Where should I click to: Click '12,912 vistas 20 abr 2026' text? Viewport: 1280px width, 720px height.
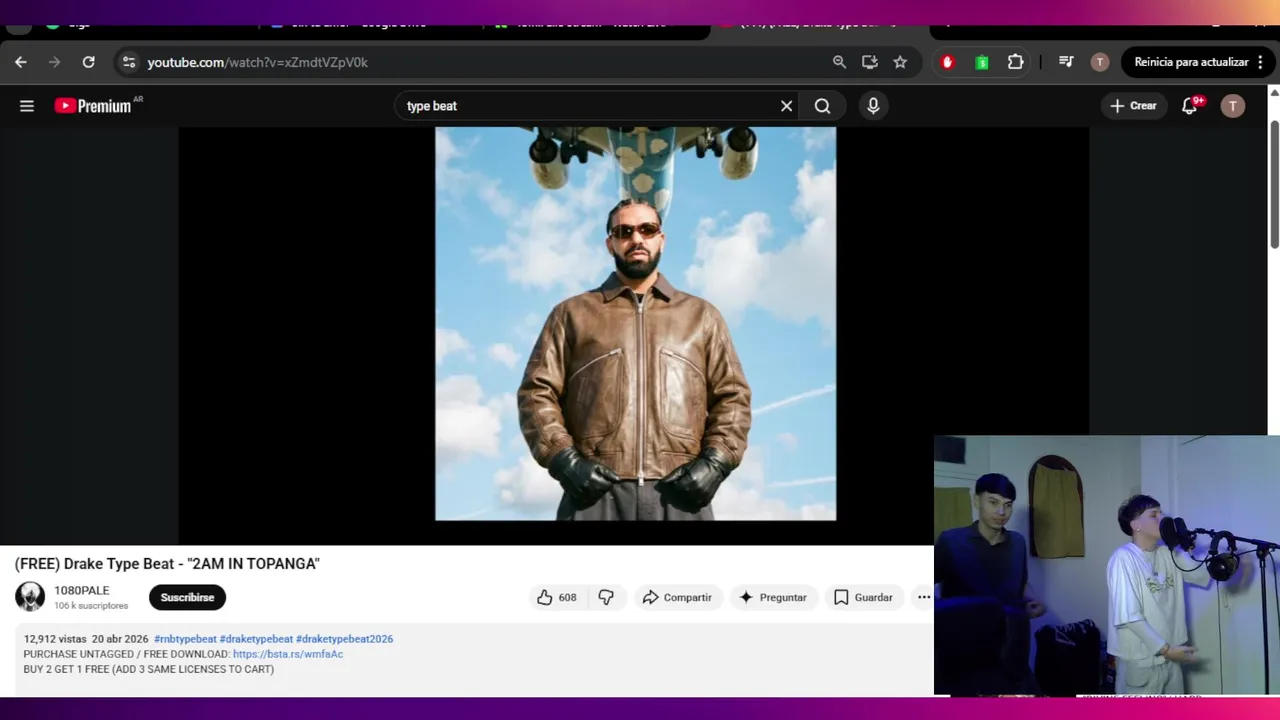coord(86,639)
